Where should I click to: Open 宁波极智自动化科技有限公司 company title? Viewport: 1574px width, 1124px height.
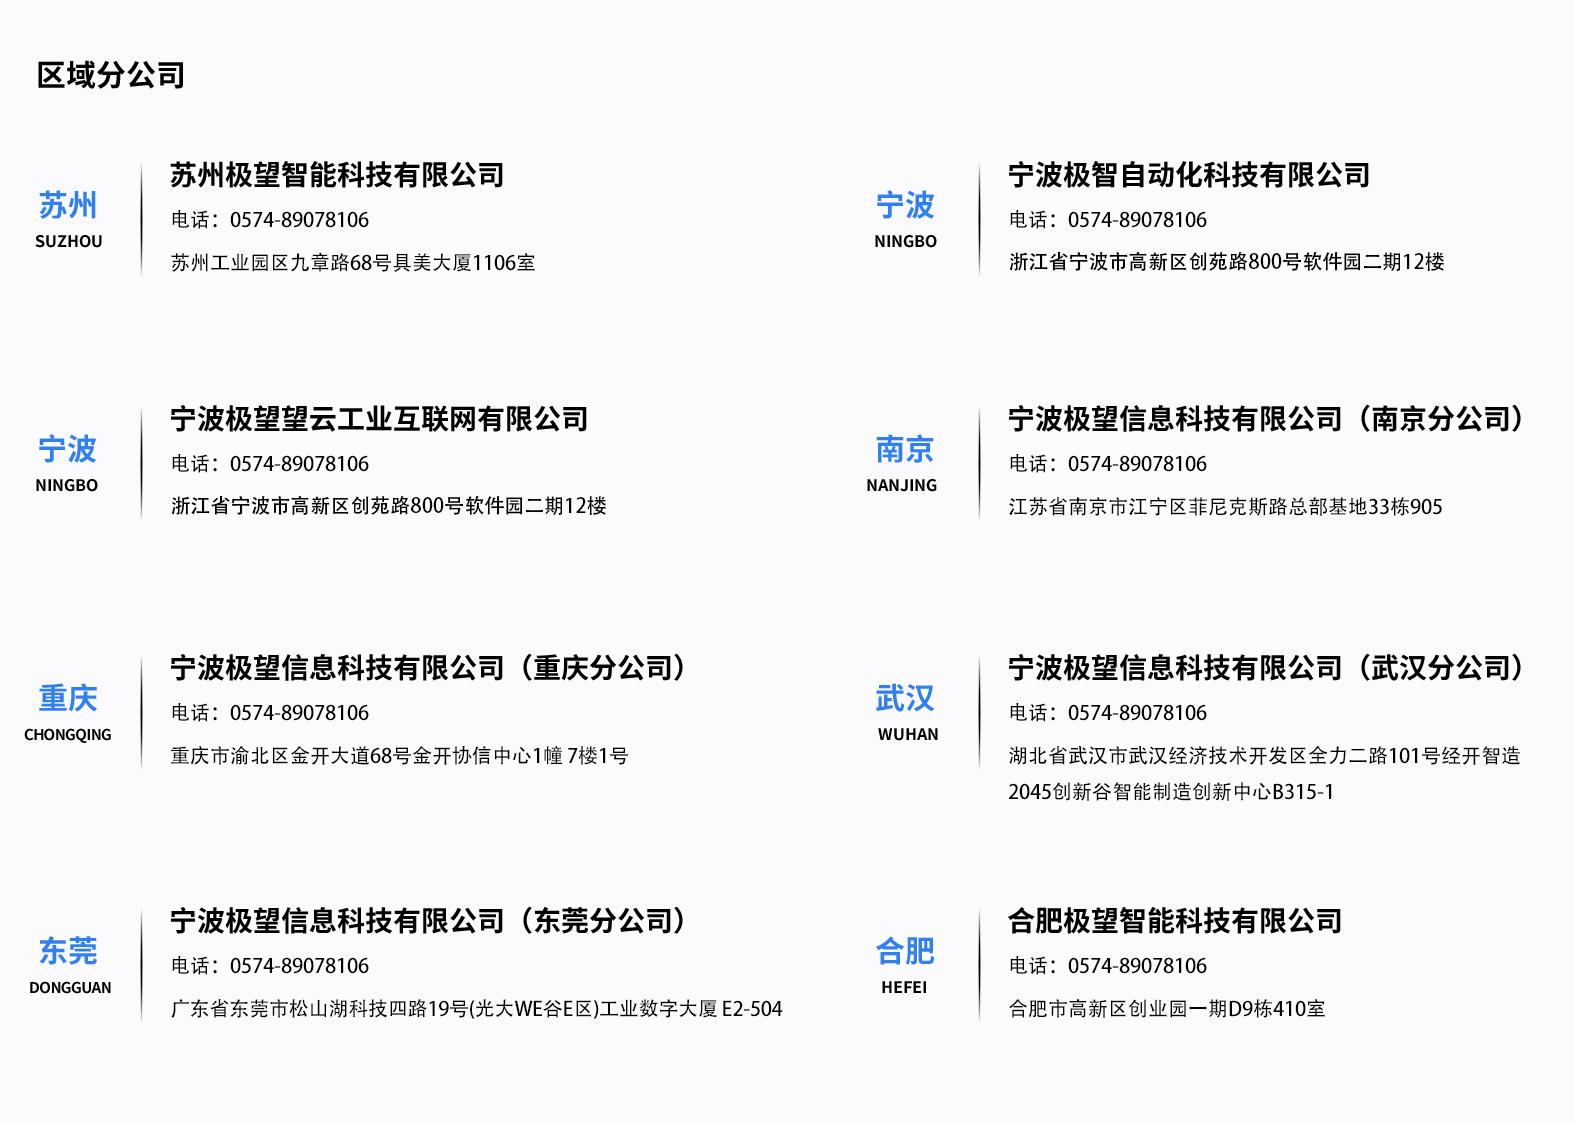pos(1189,175)
